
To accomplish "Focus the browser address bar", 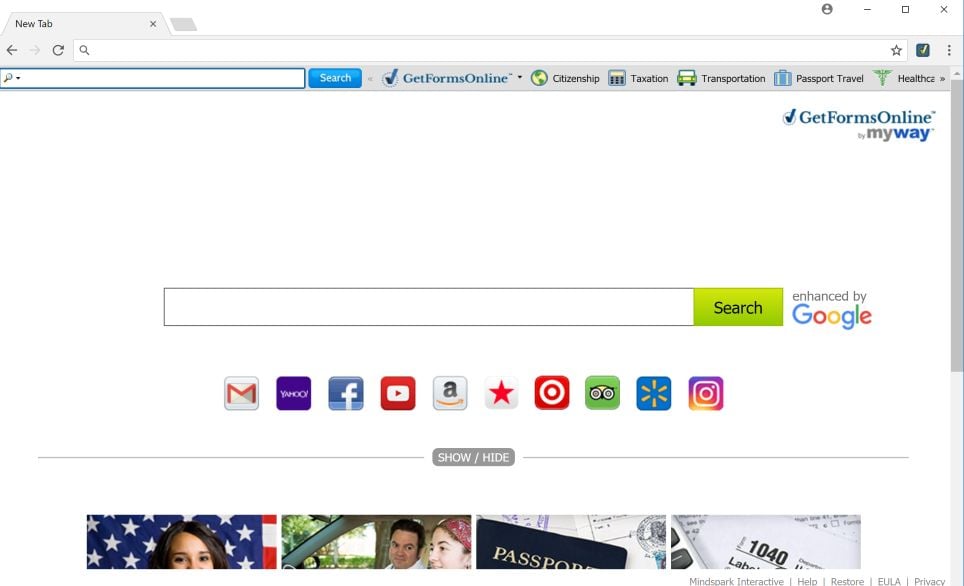I will pyautogui.click(x=489, y=50).
